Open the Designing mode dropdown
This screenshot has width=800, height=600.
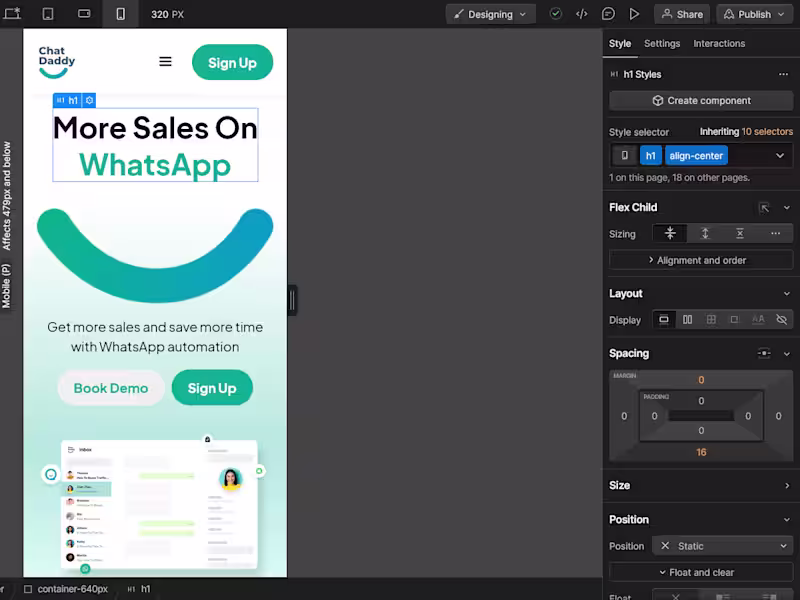point(490,14)
